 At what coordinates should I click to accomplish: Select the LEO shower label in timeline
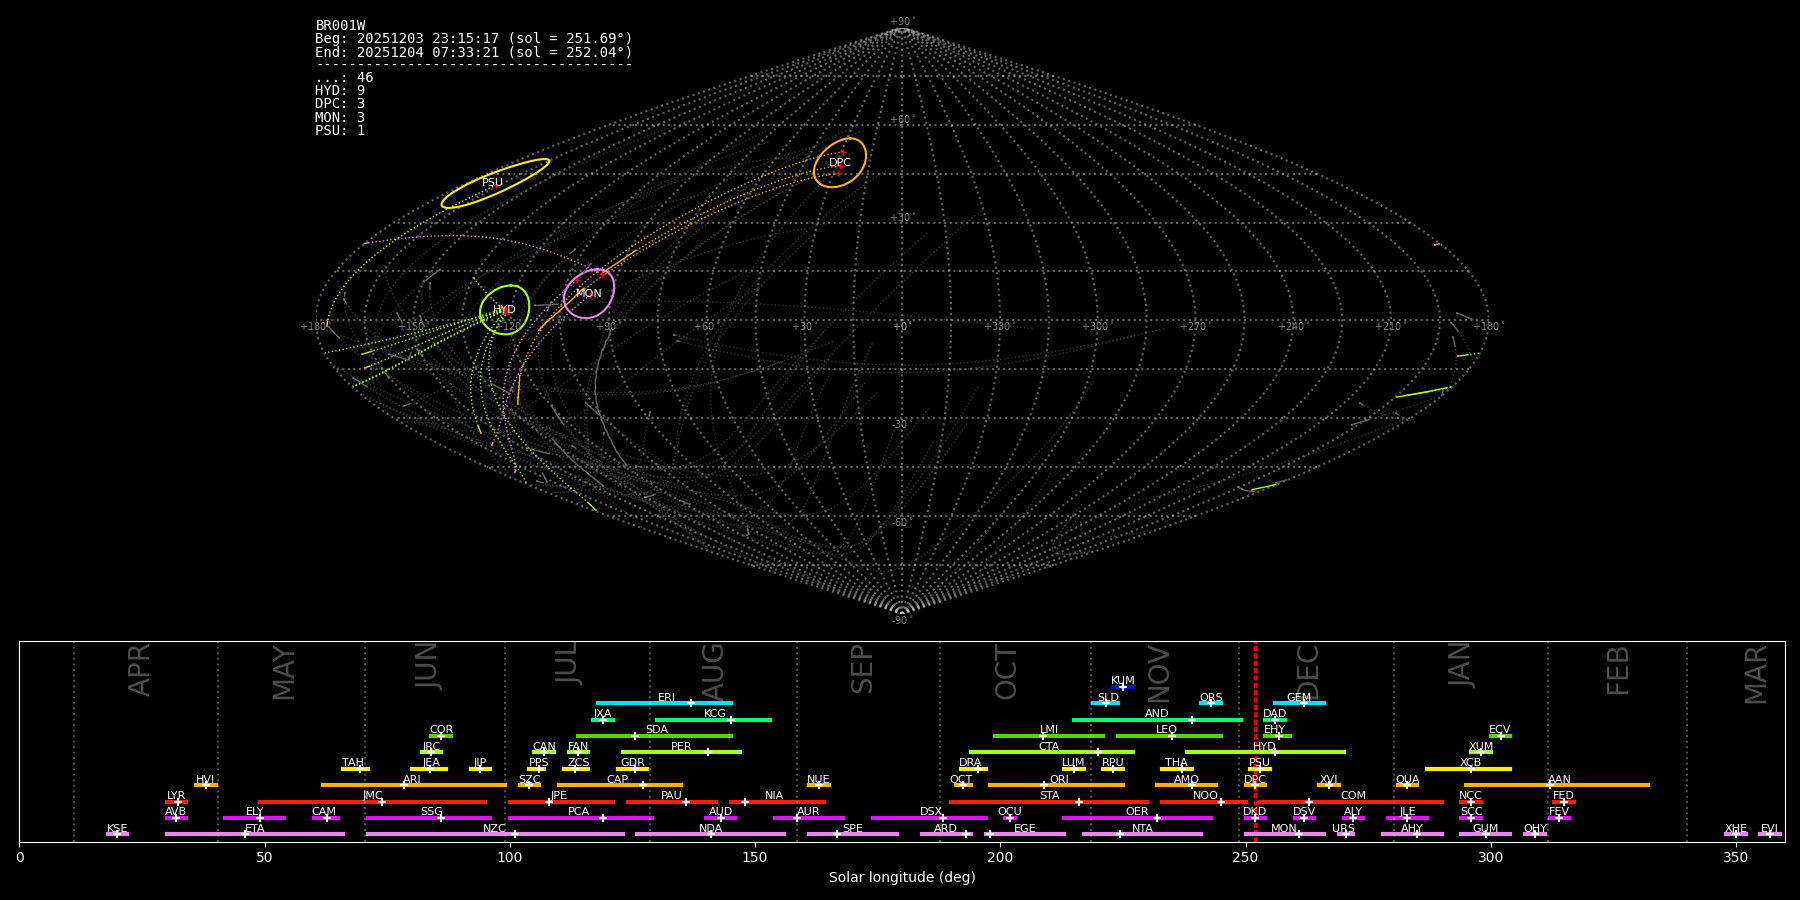pyautogui.click(x=1167, y=730)
